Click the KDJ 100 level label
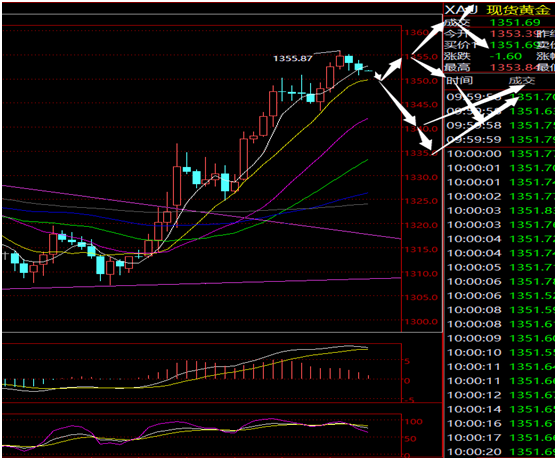Image resolution: width=557 pixels, height=460 pixels. pos(413,422)
